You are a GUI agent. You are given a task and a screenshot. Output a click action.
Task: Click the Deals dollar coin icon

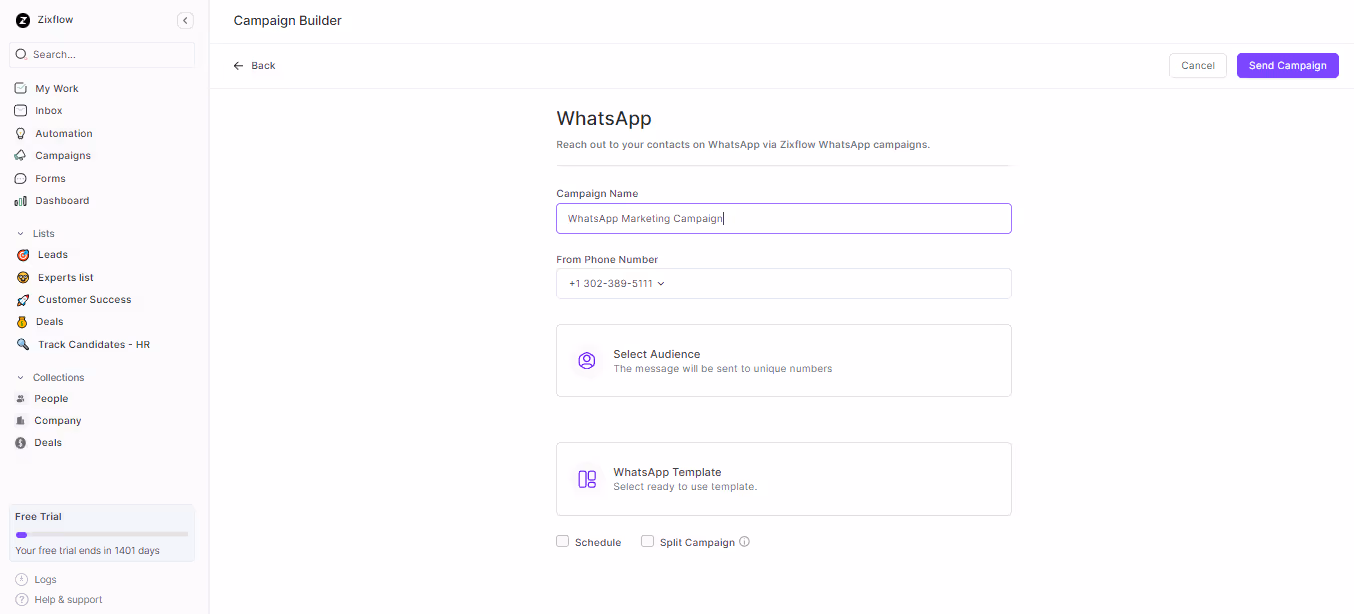point(21,442)
